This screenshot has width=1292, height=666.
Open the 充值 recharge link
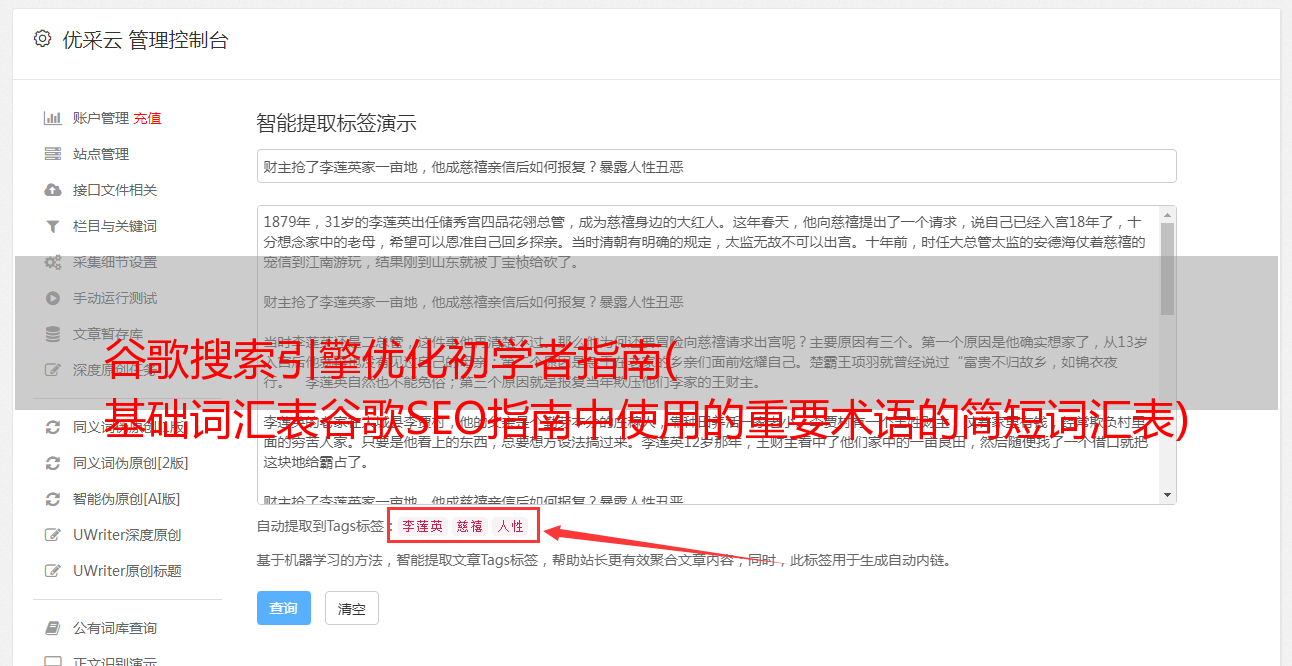click(x=147, y=118)
